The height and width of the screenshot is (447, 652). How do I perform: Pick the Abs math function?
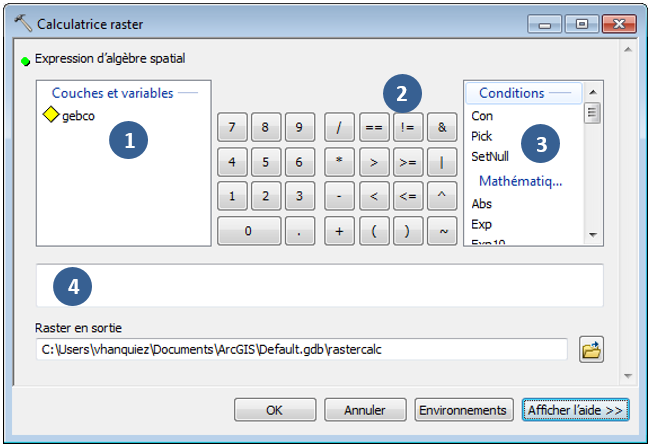[x=482, y=204]
